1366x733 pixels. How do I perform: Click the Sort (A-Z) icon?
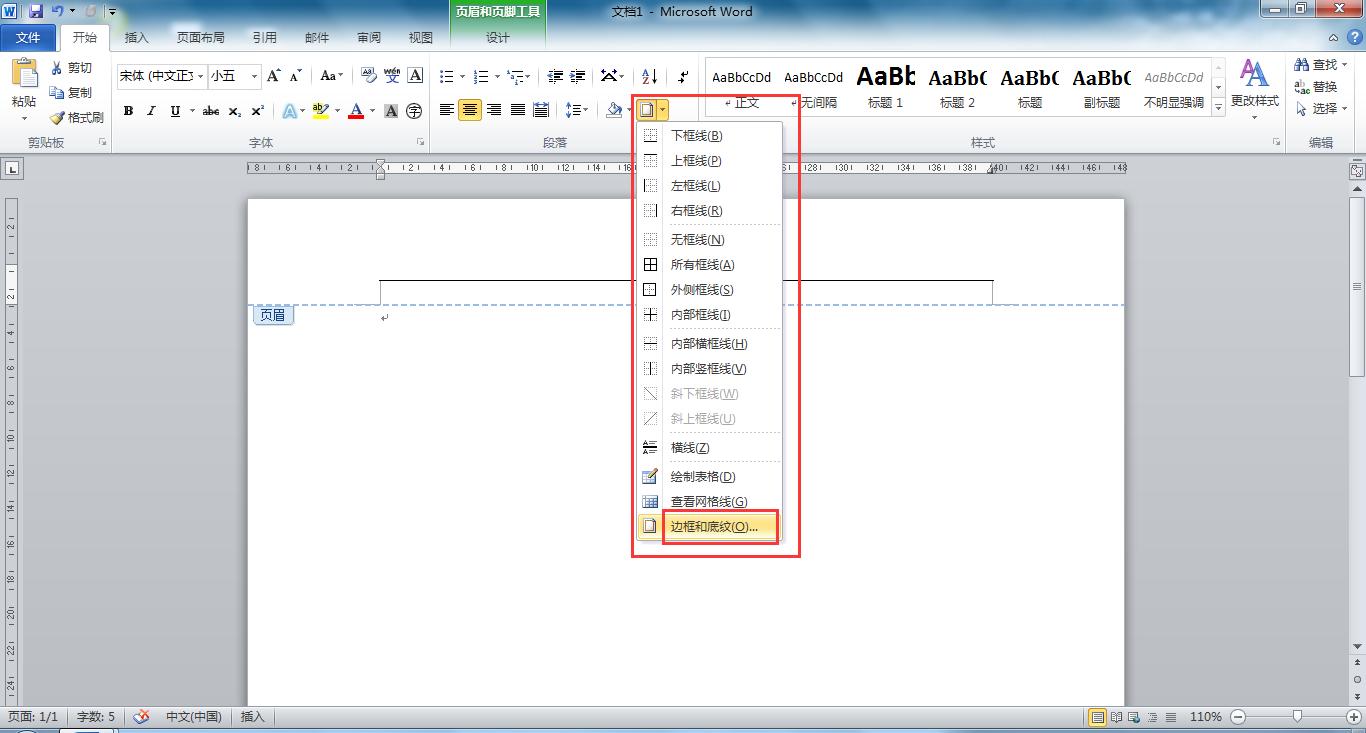[649, 77]
